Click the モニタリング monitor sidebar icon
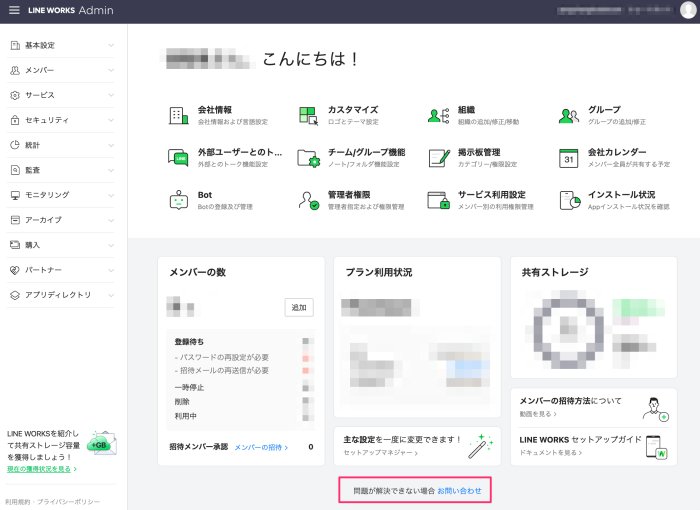 [x=15, y=195]
